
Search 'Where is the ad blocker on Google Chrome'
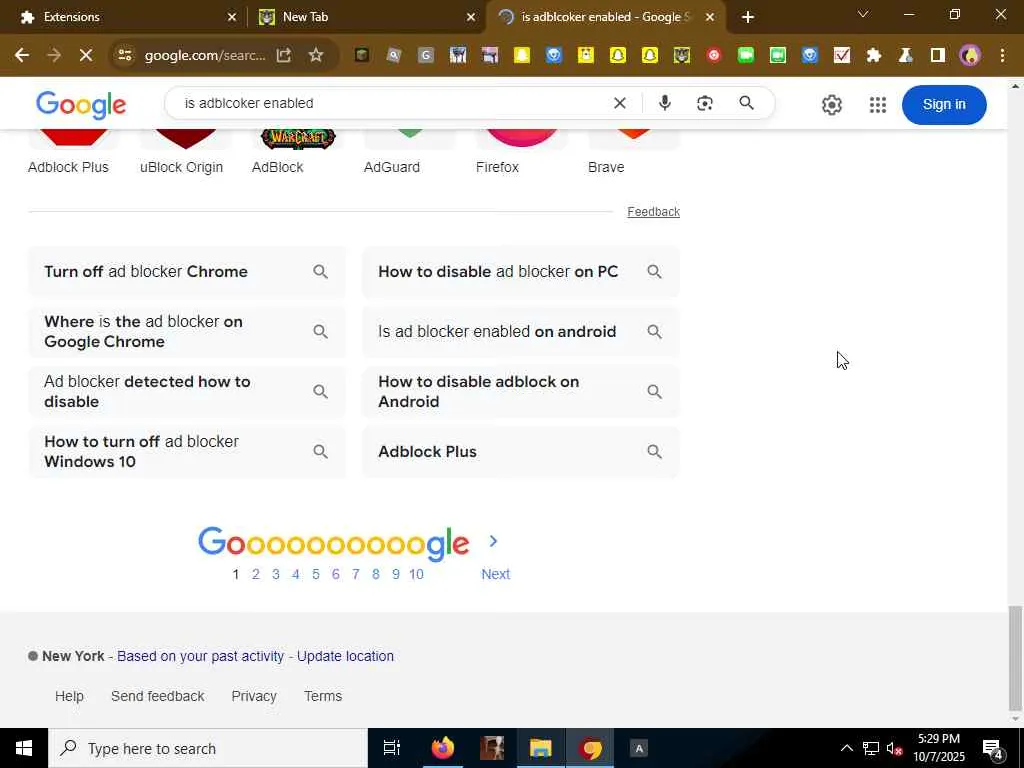187,332
